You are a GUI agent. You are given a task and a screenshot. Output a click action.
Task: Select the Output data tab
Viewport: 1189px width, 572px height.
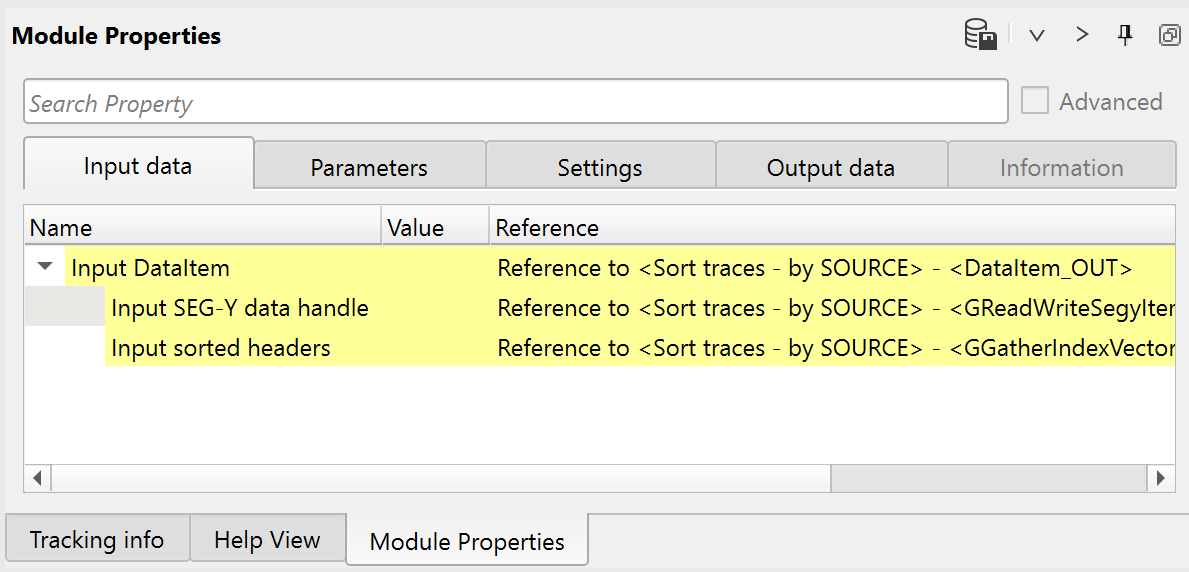(x=831, y=168)
